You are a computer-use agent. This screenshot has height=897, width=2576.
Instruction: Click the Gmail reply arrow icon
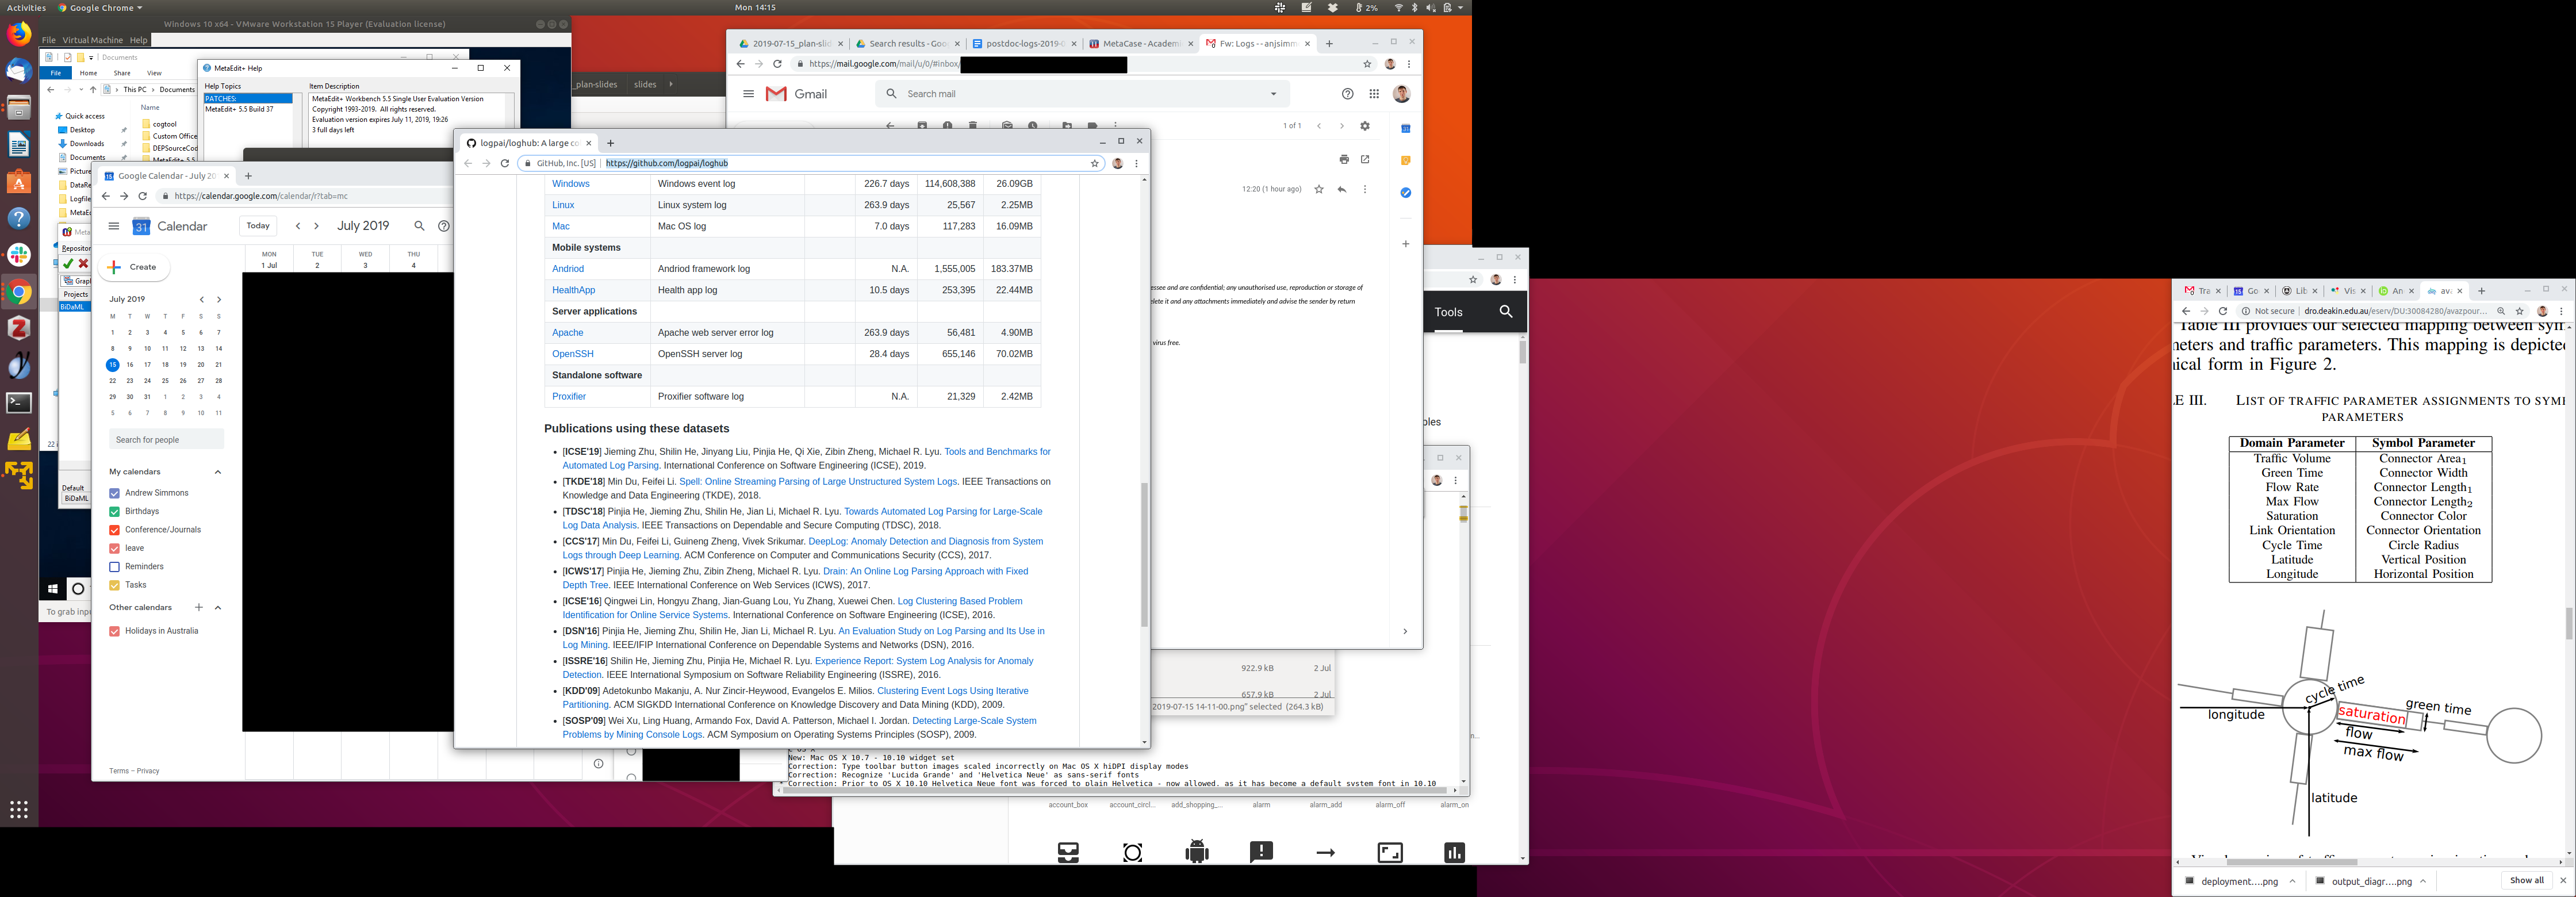click(1342, 189)
